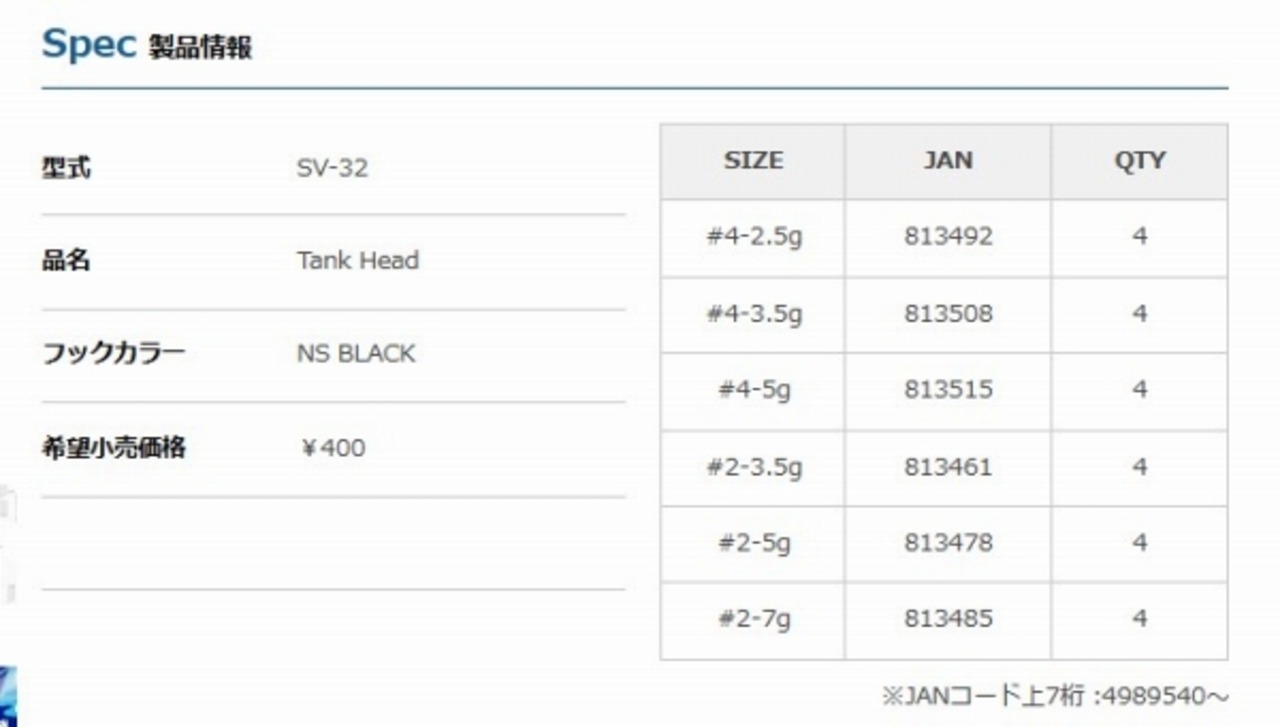Select the #2-3.5g size cell
The height and width of the screenshot is (727, 1280).
(753, 467)
